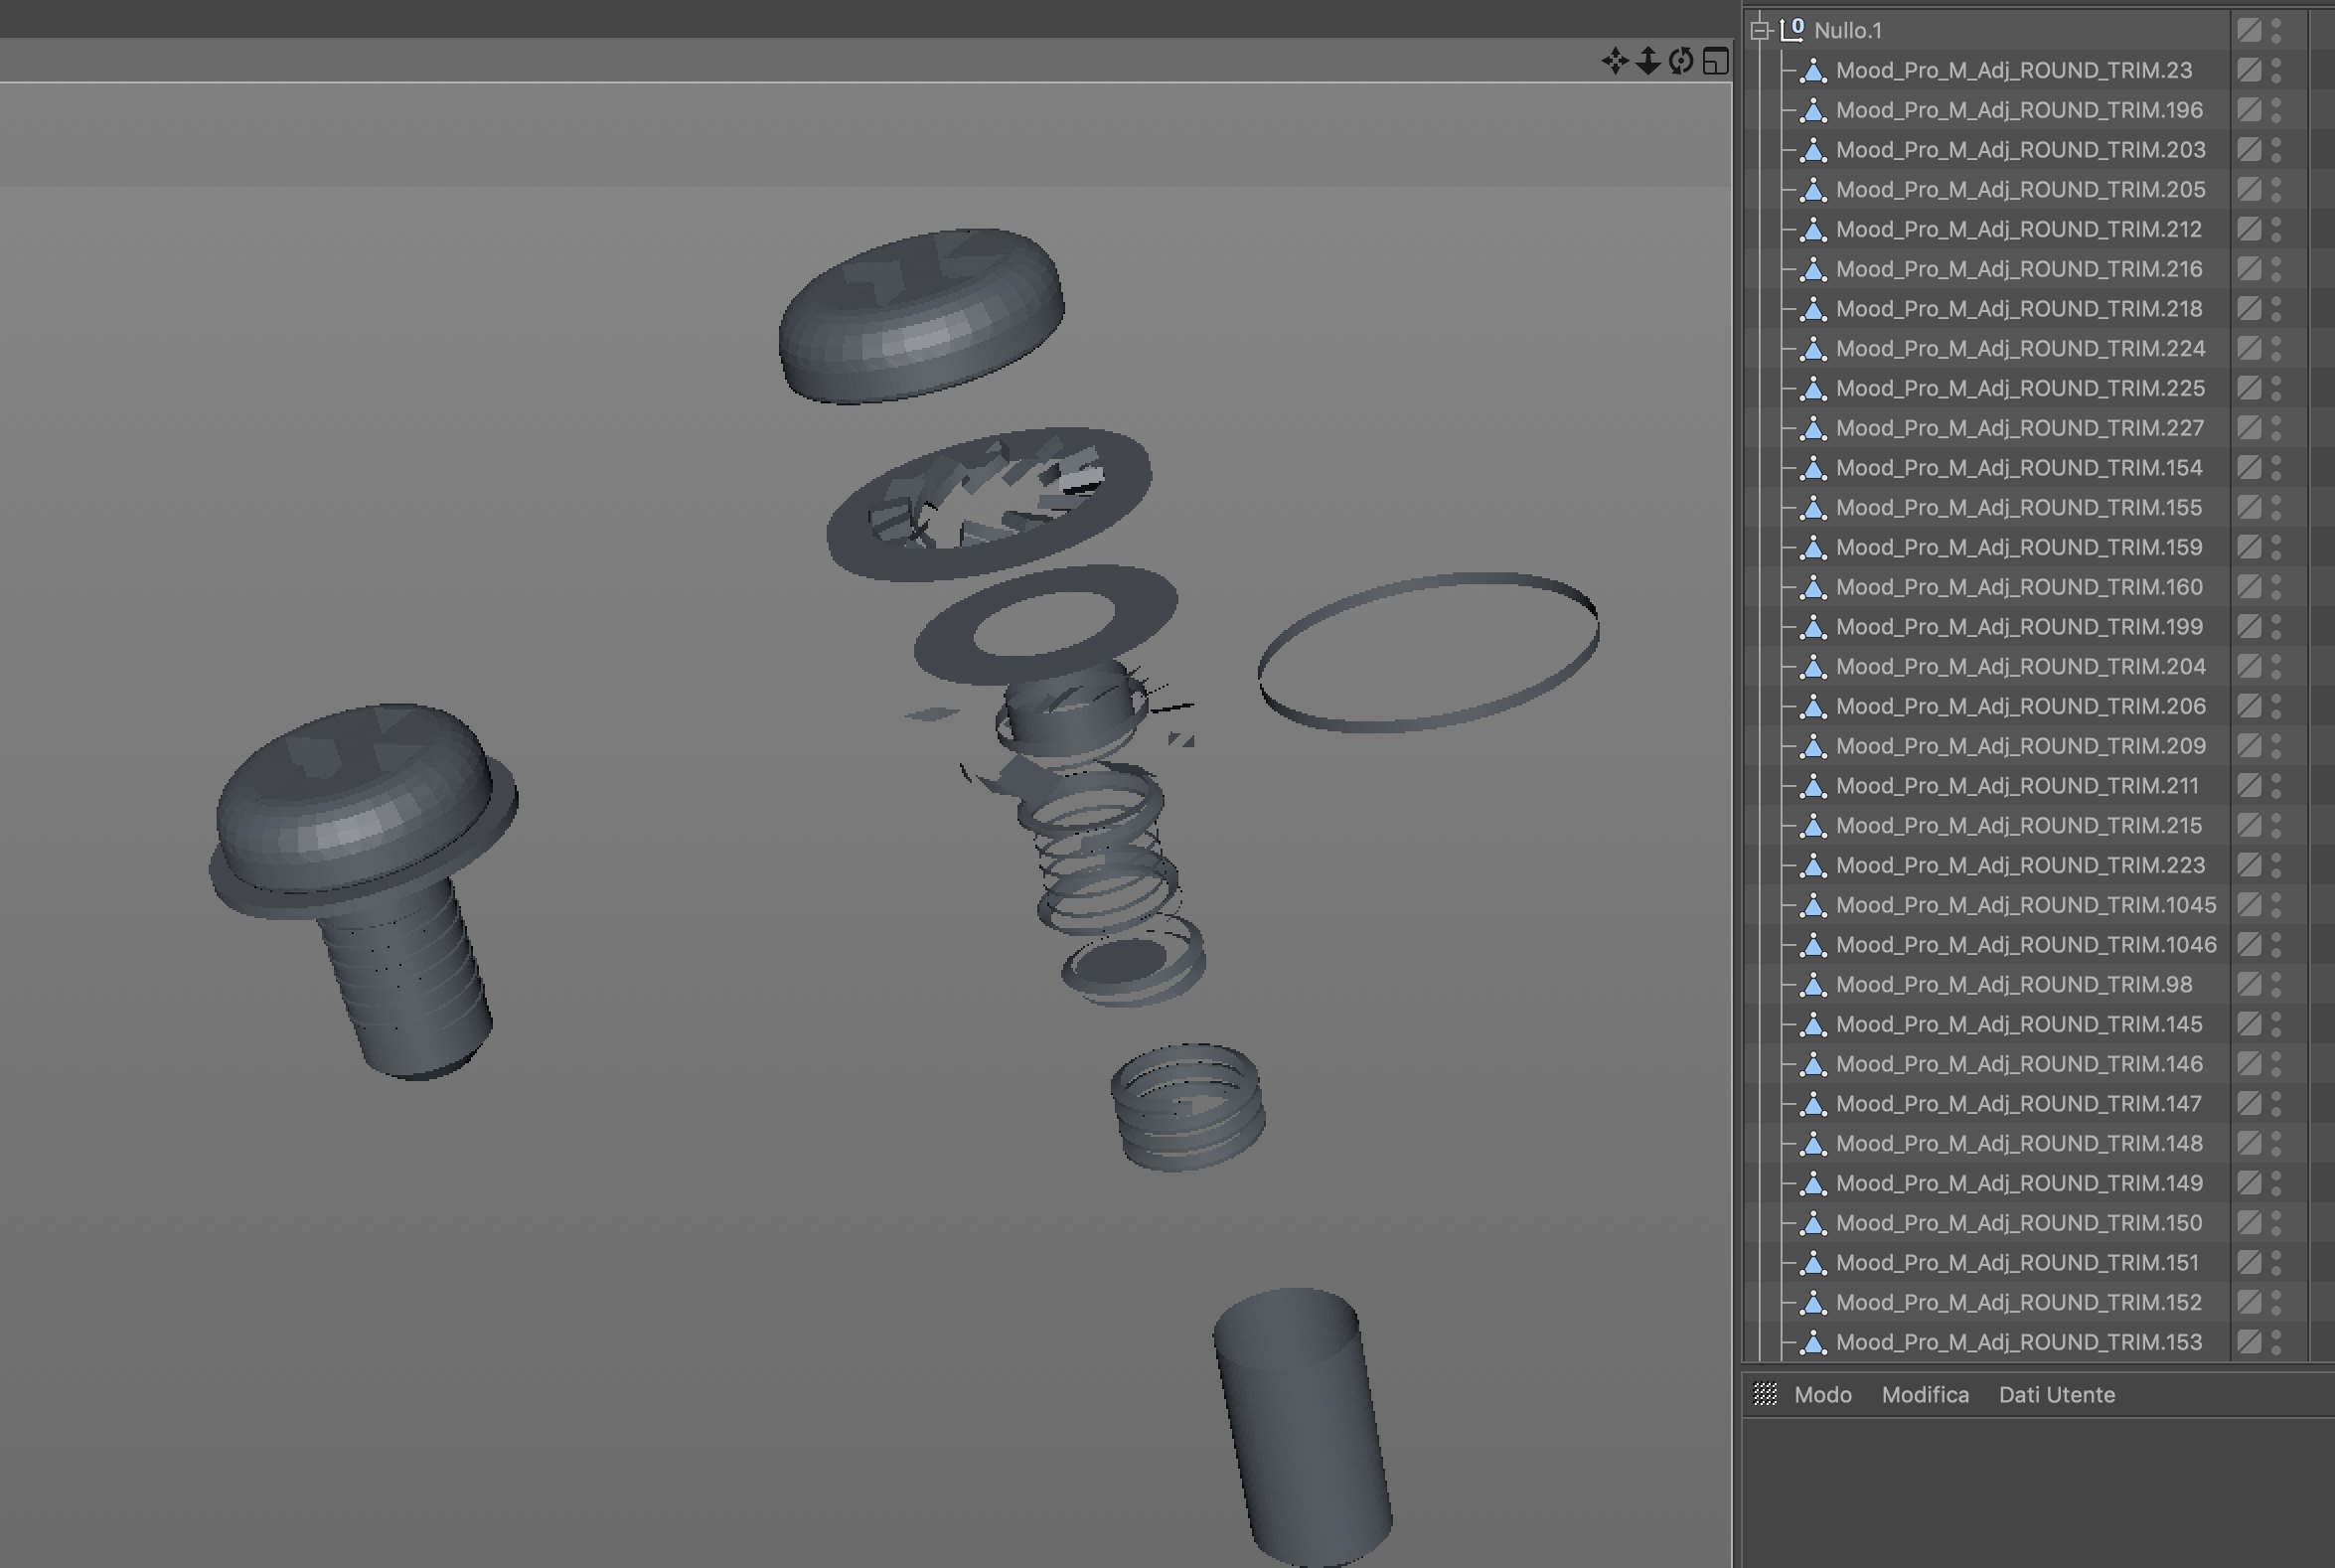Toggle visibility dots for ROUND_TRIM.153
Viewport: 2335px width, 1568px height.
click(x=2276, y=1342)
